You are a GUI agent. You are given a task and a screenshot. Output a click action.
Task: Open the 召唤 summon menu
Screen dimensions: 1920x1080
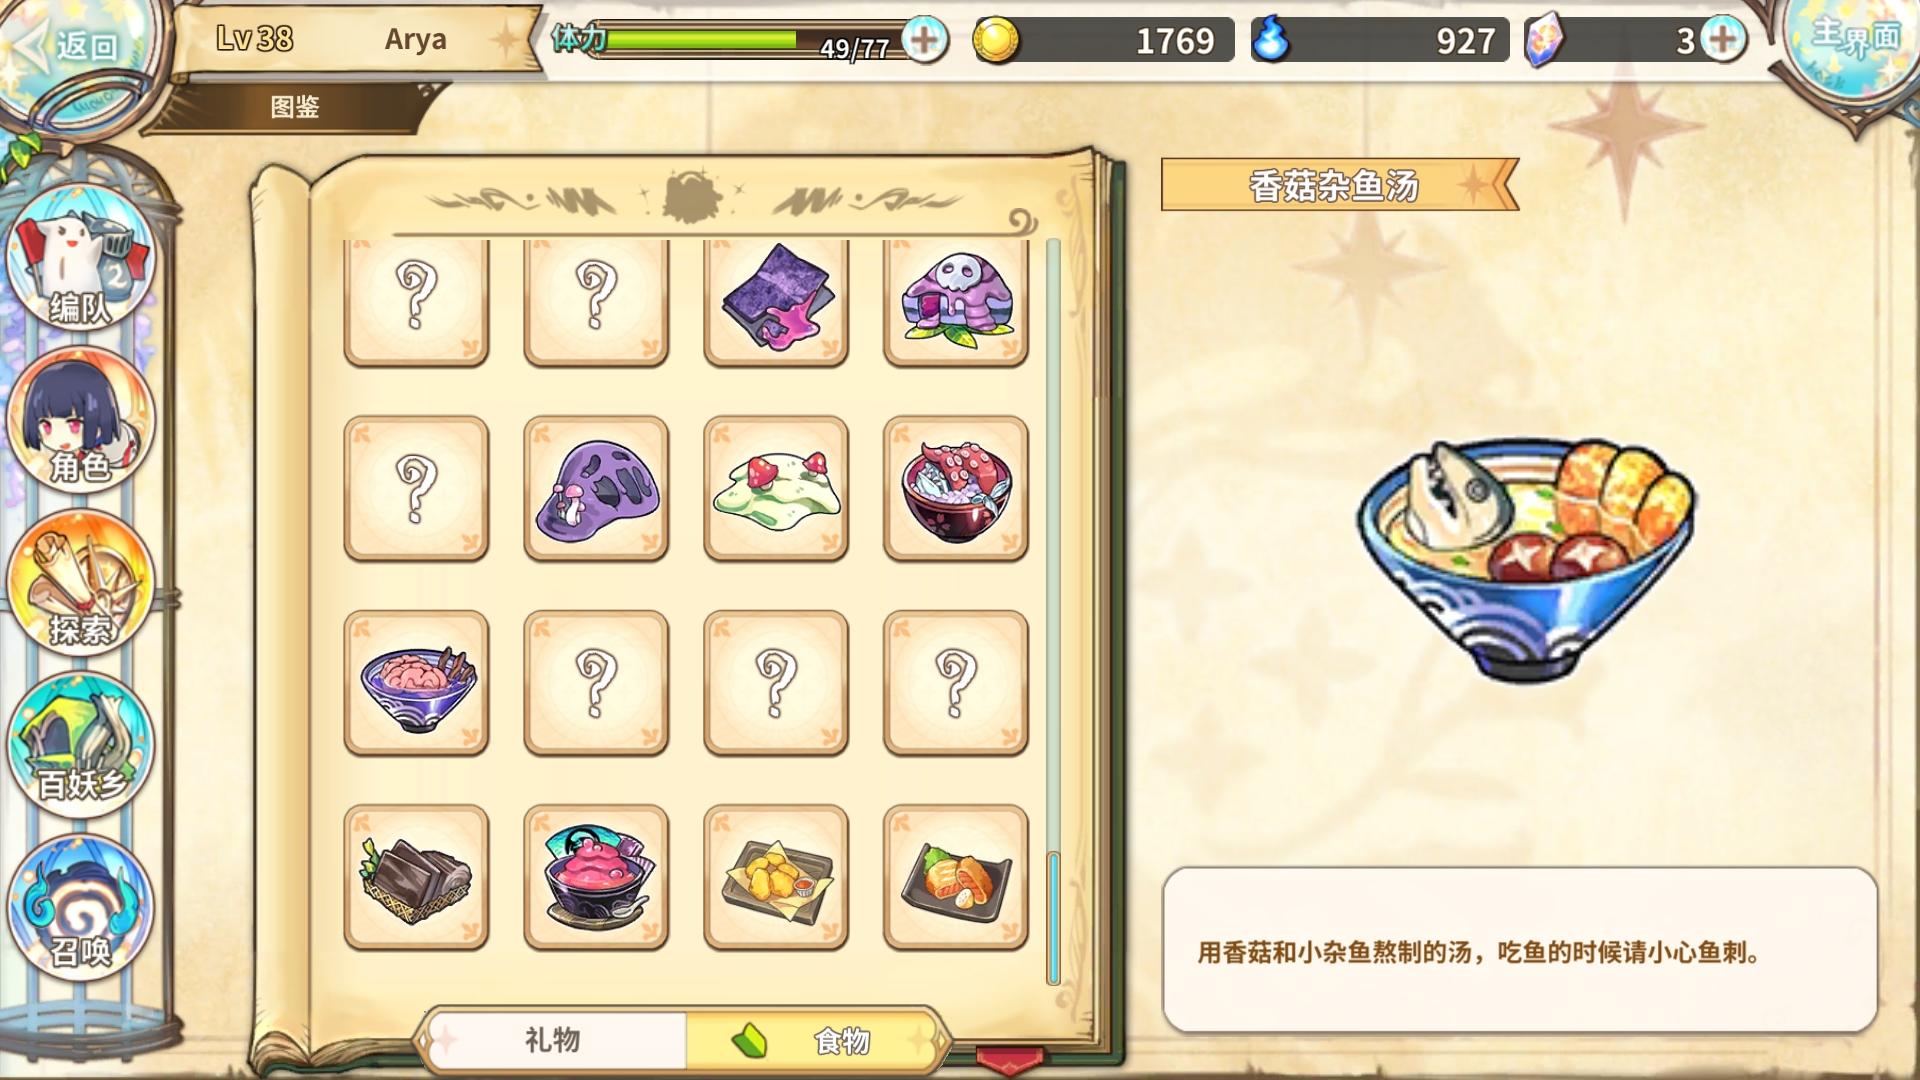[x=80, y=906]
